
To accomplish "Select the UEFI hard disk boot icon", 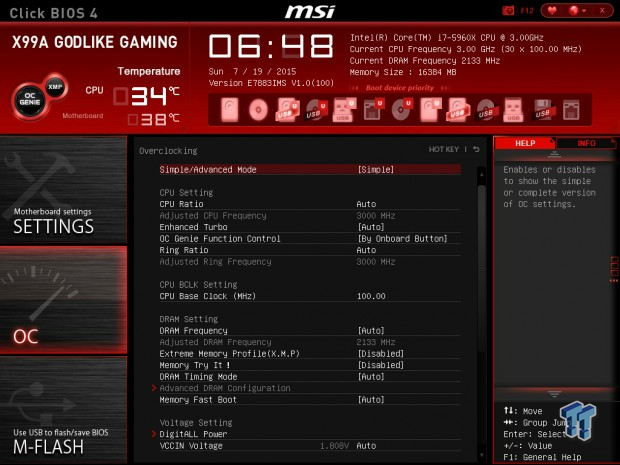I will click(430, 110).
